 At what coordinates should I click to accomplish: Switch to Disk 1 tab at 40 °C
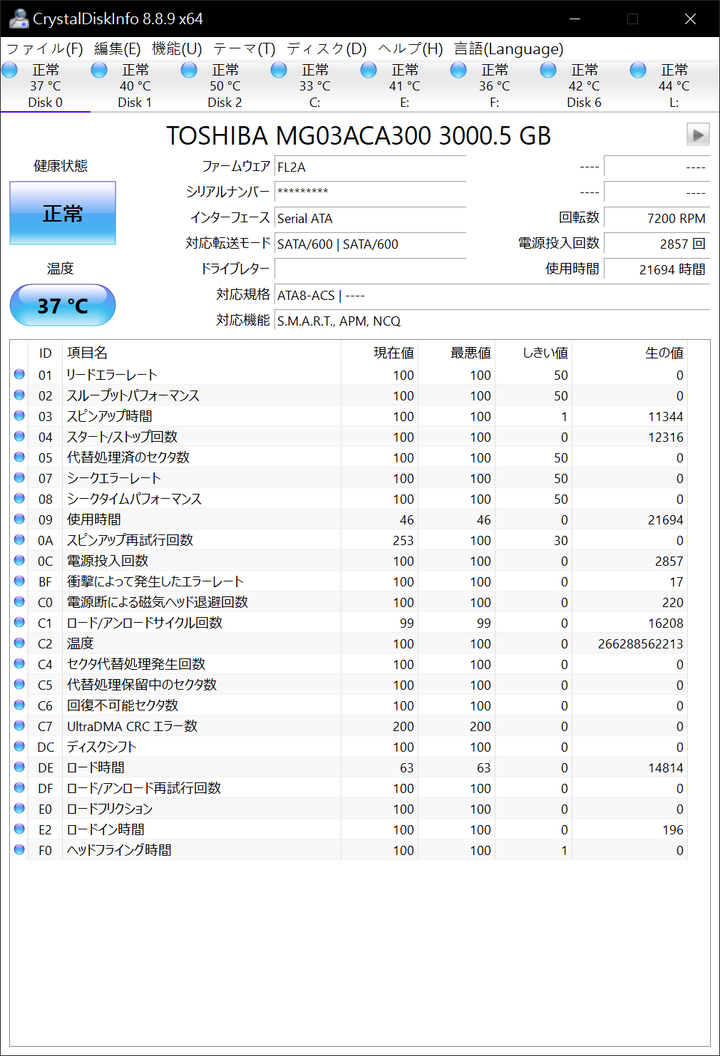tap(135, 86)
